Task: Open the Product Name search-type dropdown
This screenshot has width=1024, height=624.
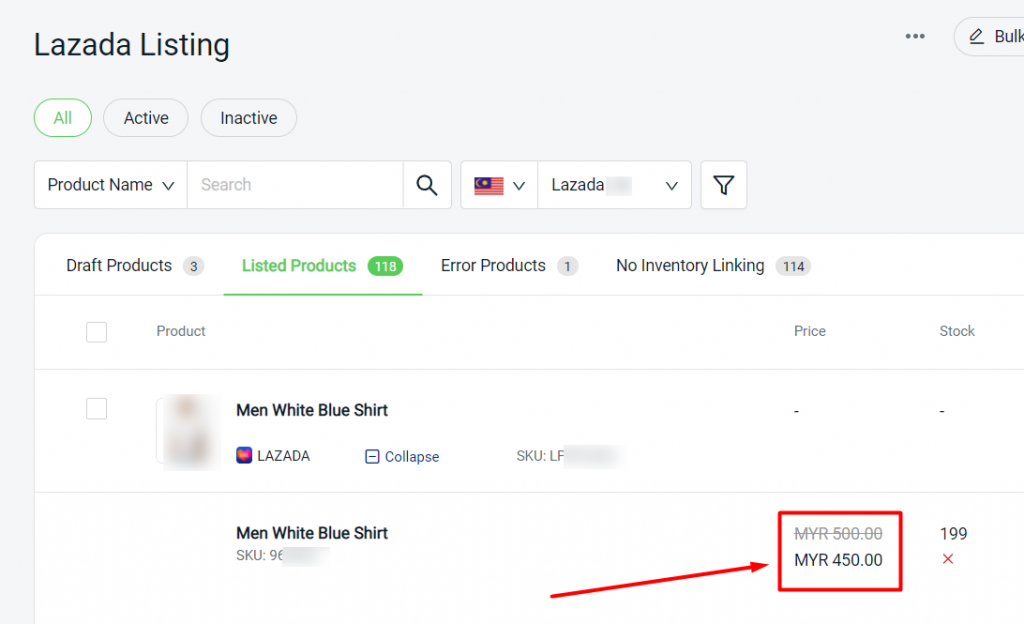Action: click(111, 185)
